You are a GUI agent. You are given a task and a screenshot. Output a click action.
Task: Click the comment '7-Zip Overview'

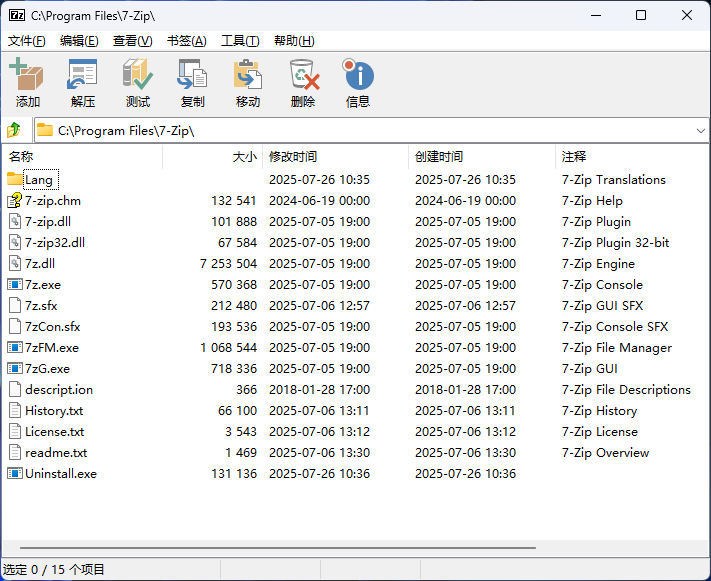(605, 453)
